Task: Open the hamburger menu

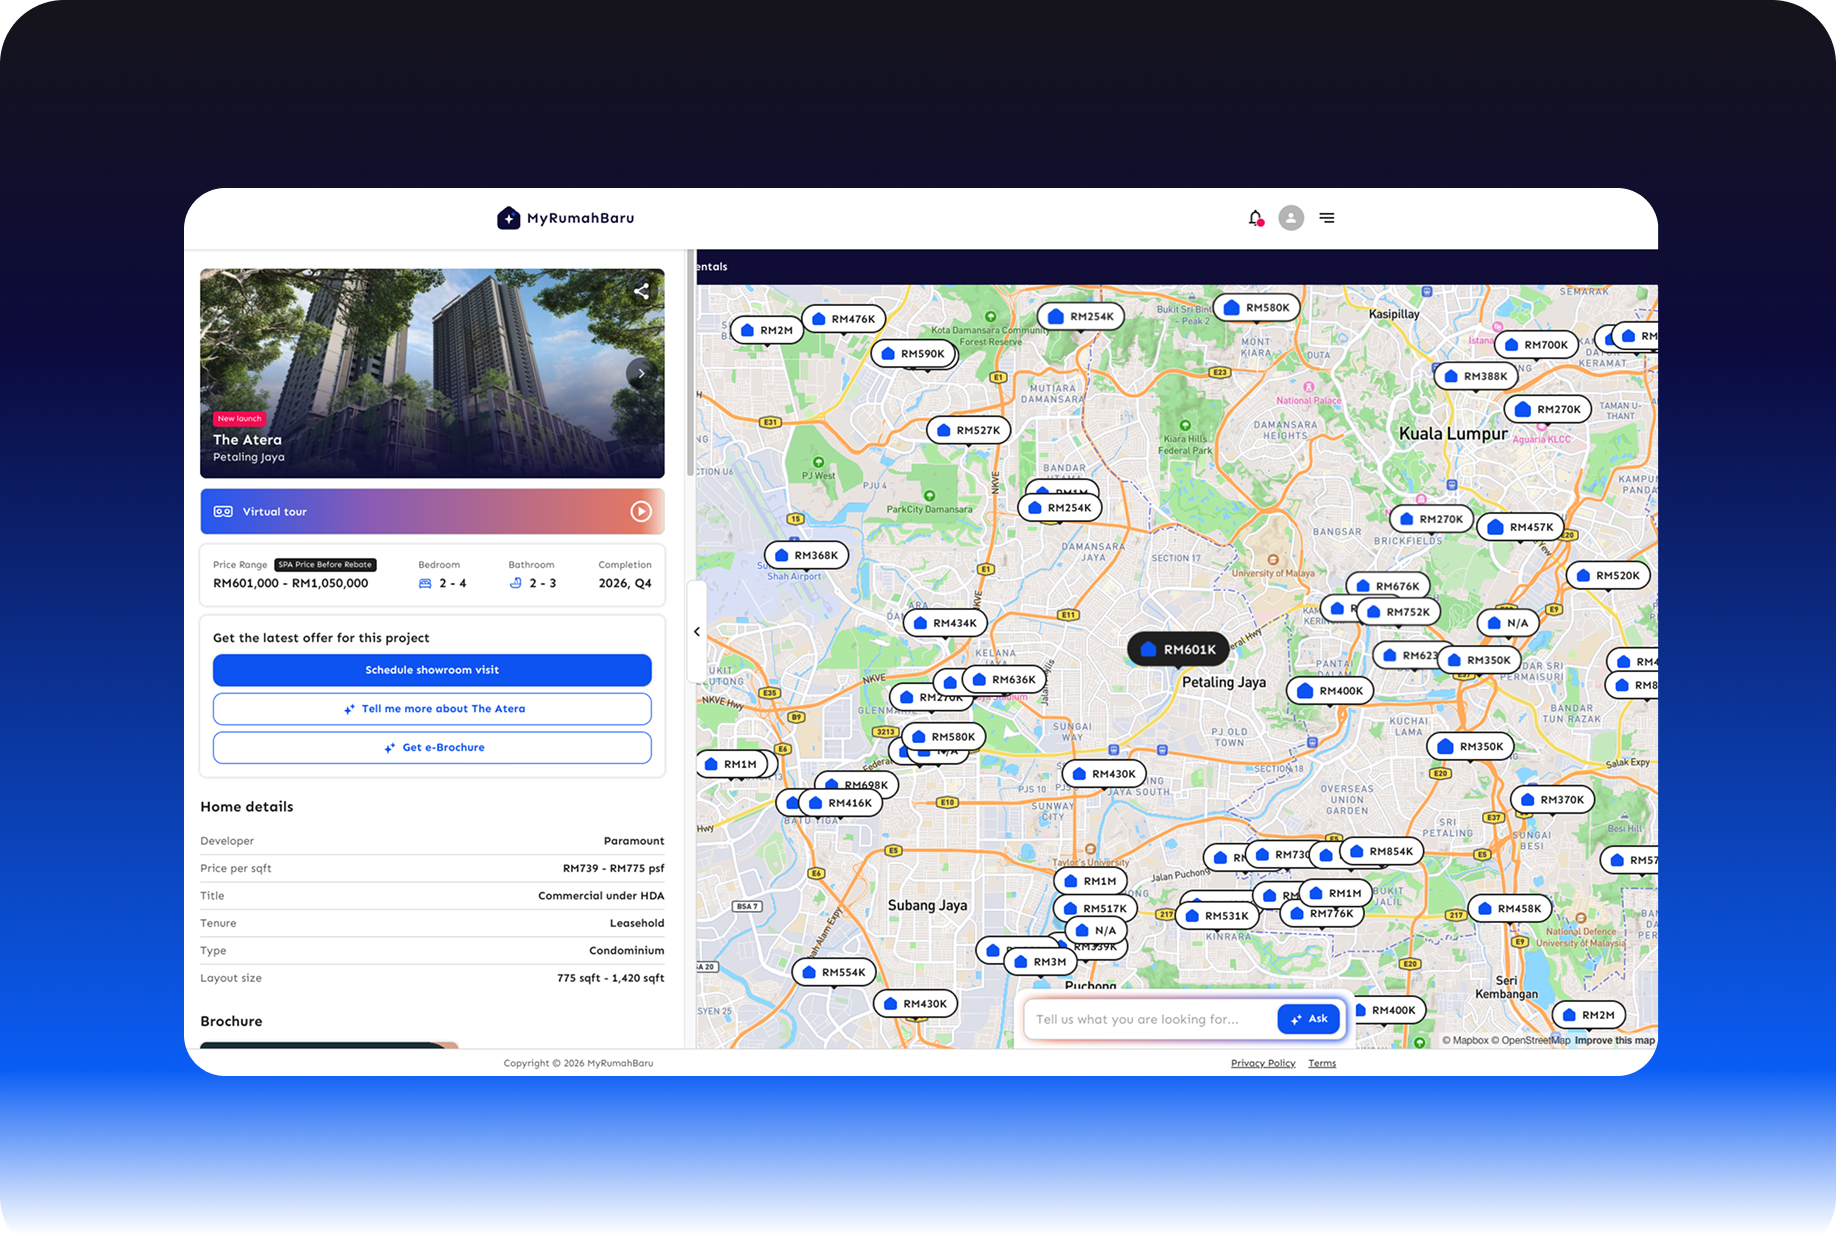Action: (x=1327, y=218)
